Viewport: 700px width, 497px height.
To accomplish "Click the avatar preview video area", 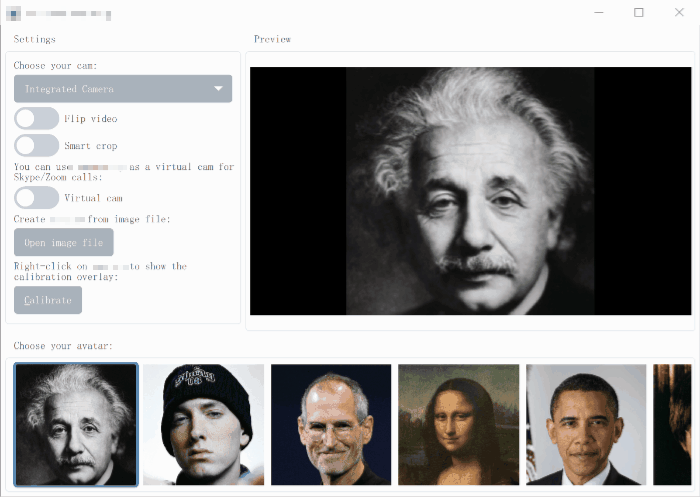I will [471, 191].
